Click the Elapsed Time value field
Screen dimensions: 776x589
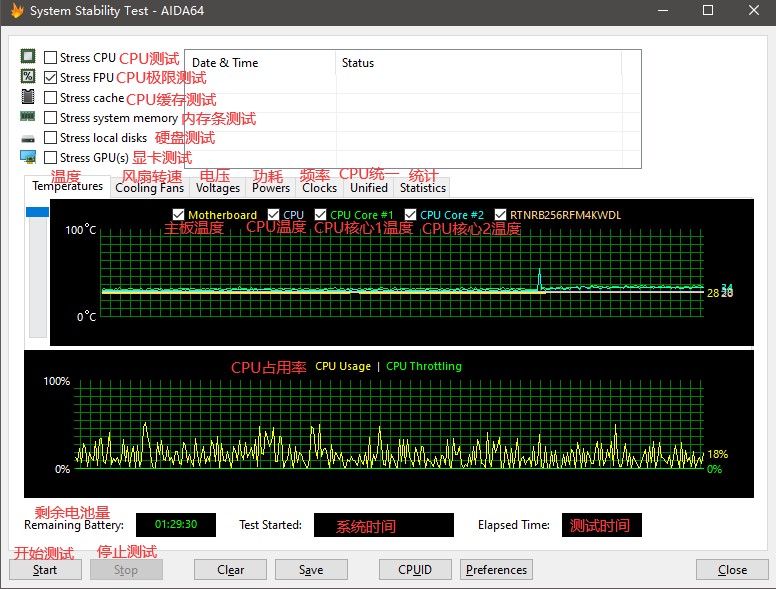click(601, 525)
